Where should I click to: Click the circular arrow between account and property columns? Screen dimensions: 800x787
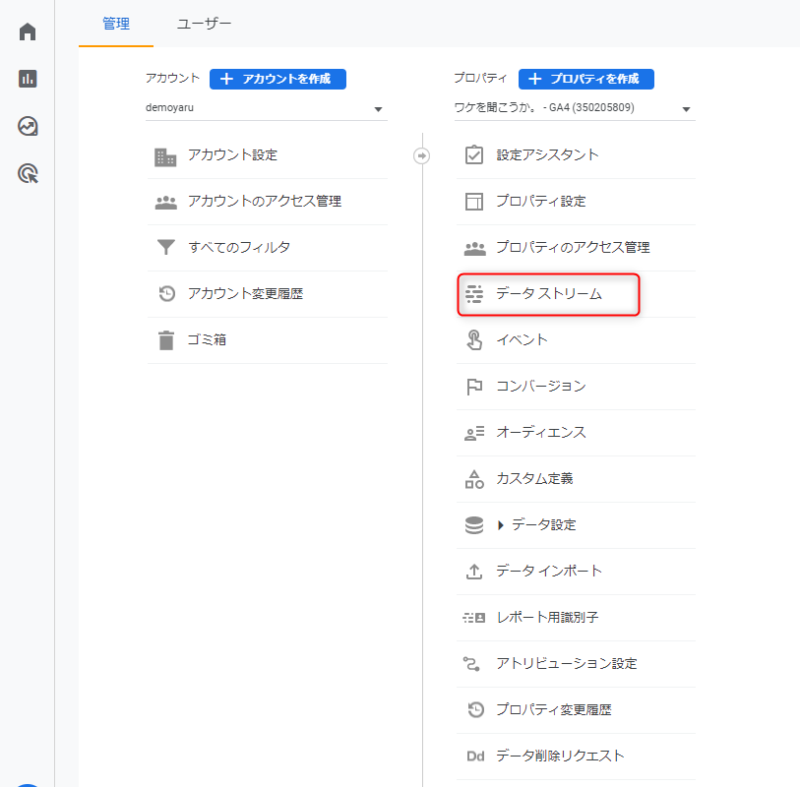pos(421,156)
